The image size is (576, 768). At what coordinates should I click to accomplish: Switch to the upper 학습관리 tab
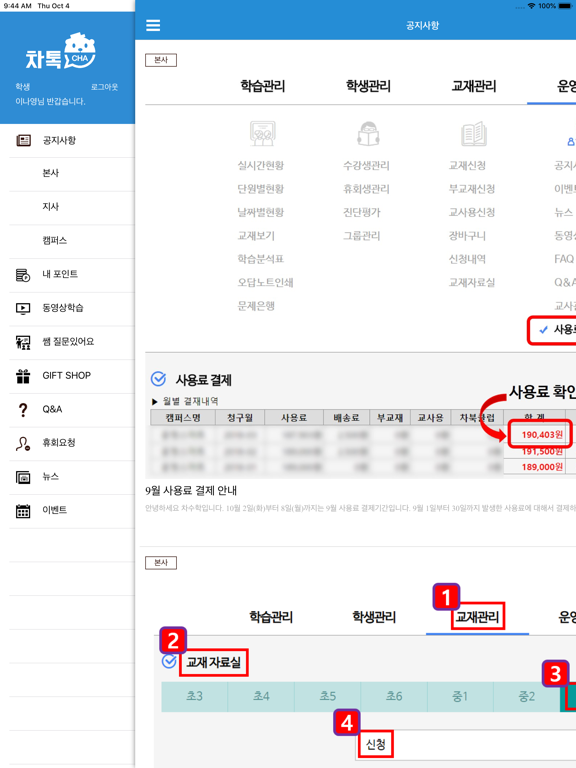[x=263, y=86]
